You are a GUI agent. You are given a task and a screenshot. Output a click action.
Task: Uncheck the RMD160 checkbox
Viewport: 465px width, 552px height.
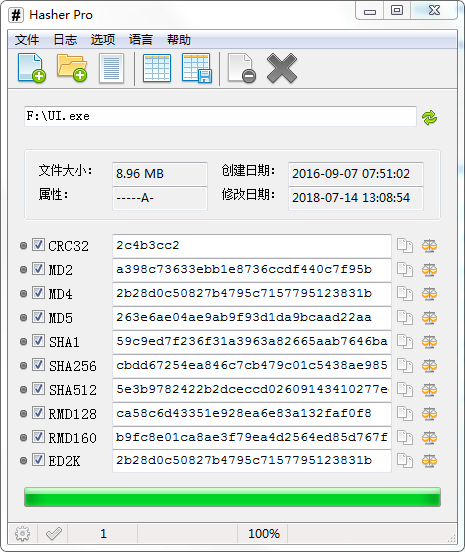pyautogui.click(x=38, y=436)
